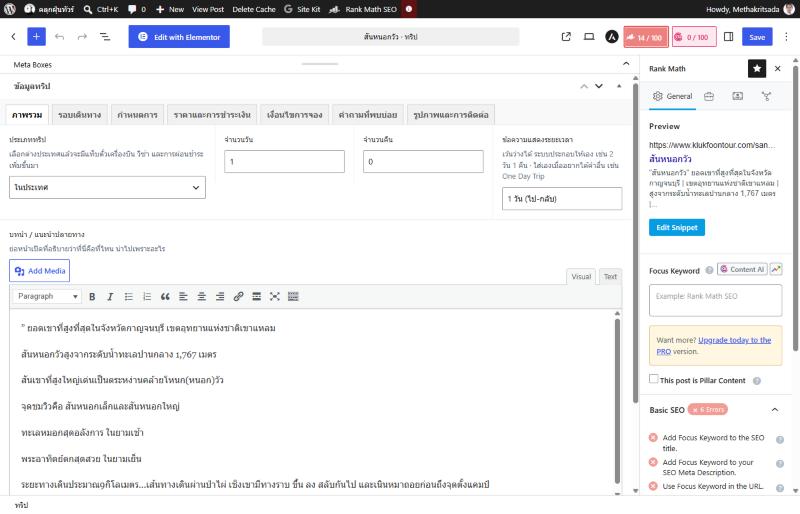Open the Site Kit menu

click(x=302, y=9)
